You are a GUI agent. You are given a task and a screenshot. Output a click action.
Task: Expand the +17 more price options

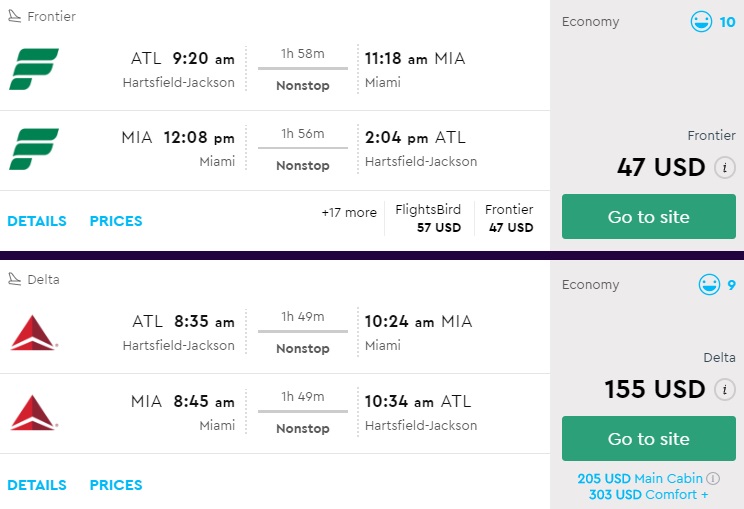point(349,213)
